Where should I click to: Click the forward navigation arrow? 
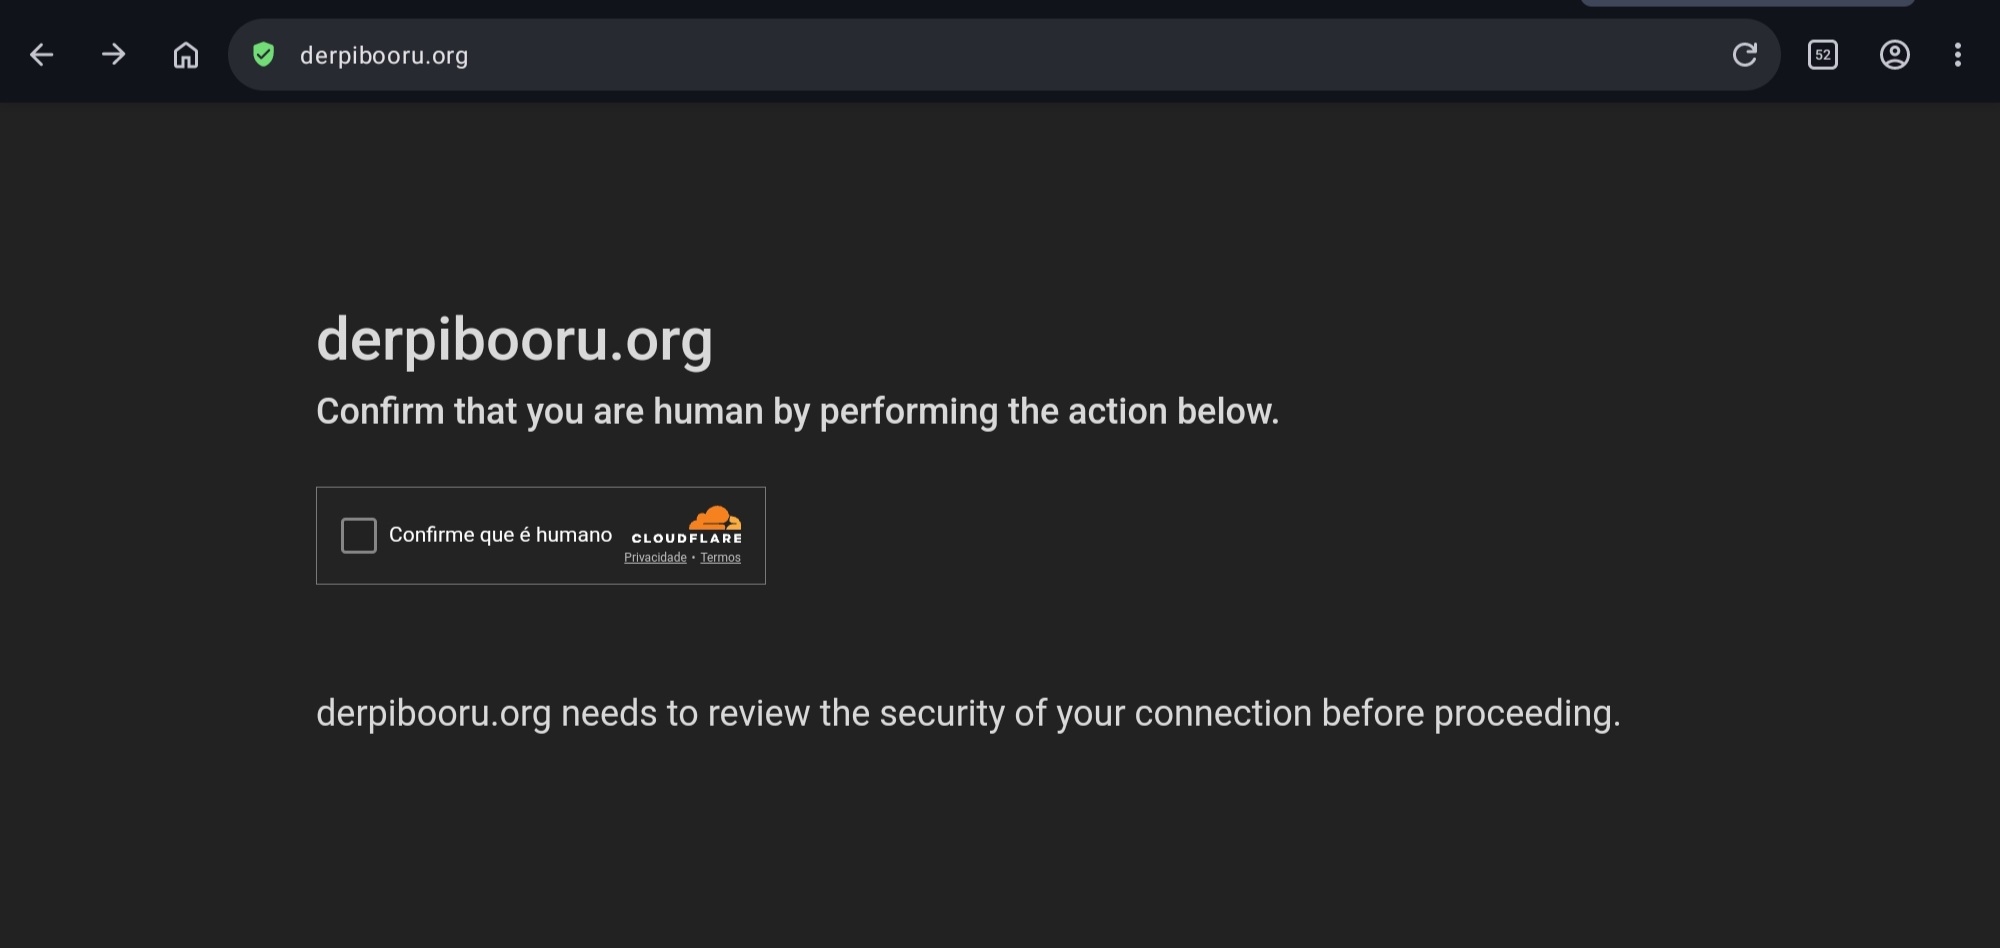click(x=114, y=54)
